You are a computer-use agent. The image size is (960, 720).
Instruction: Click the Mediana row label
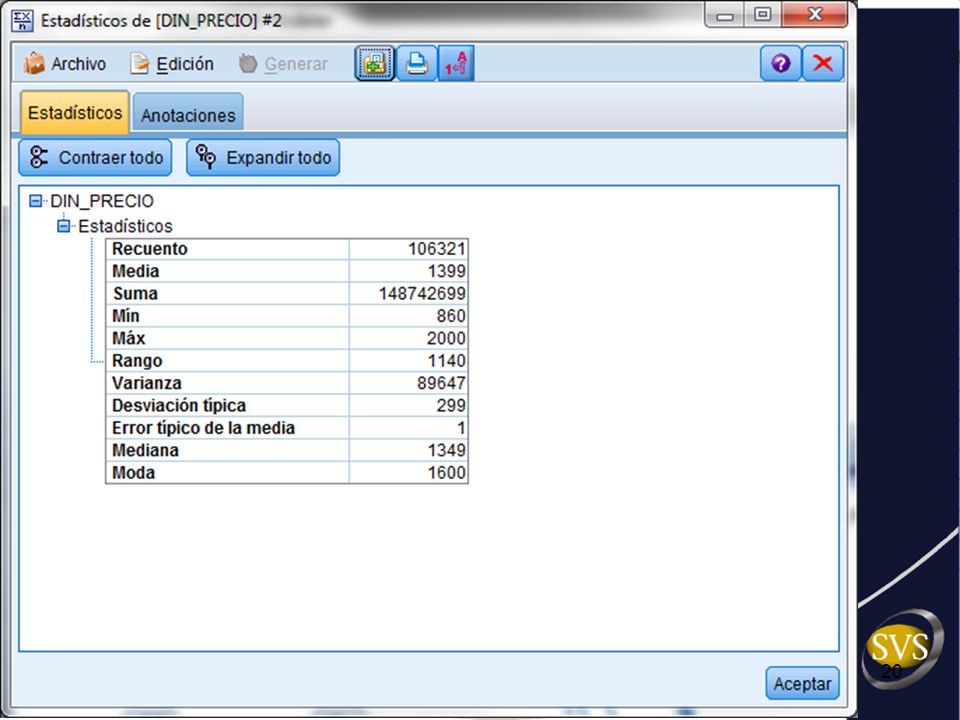click(x=145, y=450)
